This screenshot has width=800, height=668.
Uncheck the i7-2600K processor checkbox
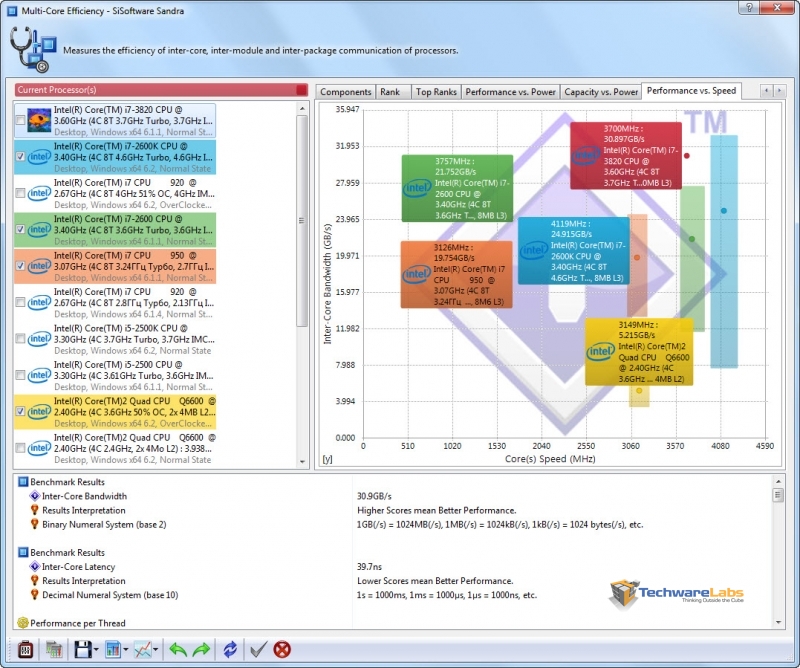pos(20,157)
